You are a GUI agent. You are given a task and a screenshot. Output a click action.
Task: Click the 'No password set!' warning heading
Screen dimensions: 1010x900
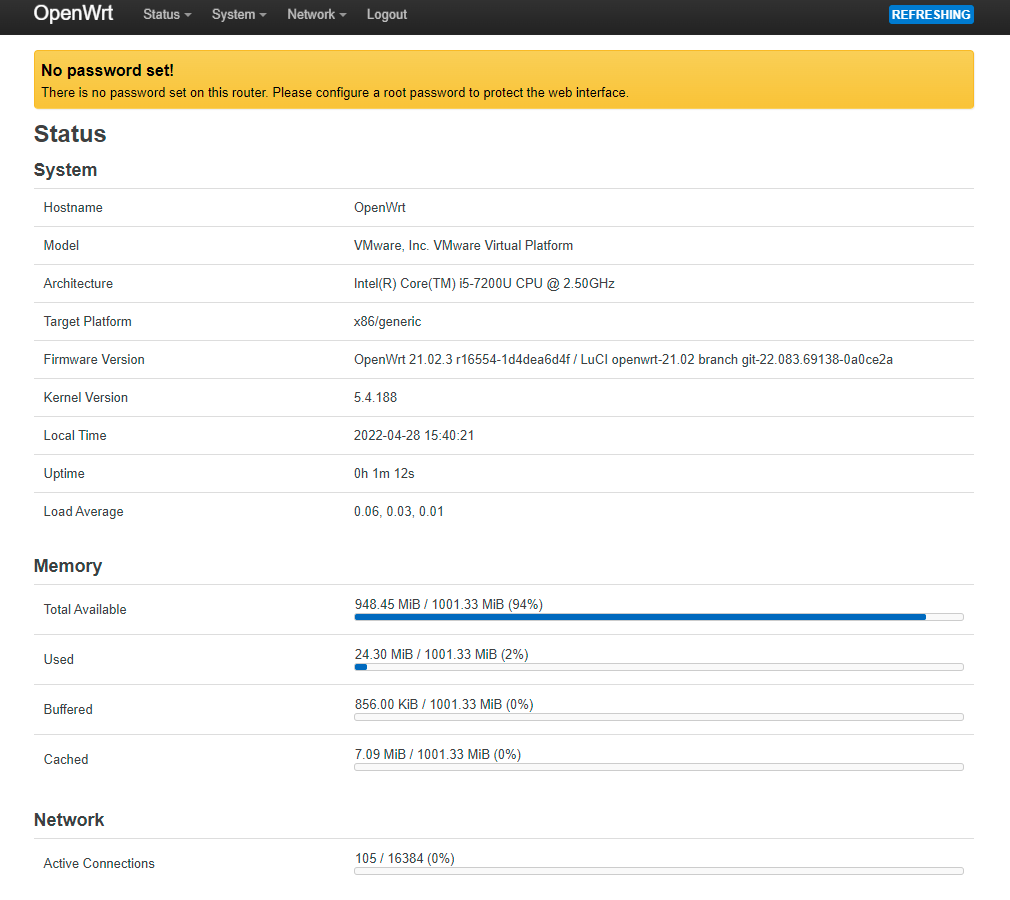point(107,70)
